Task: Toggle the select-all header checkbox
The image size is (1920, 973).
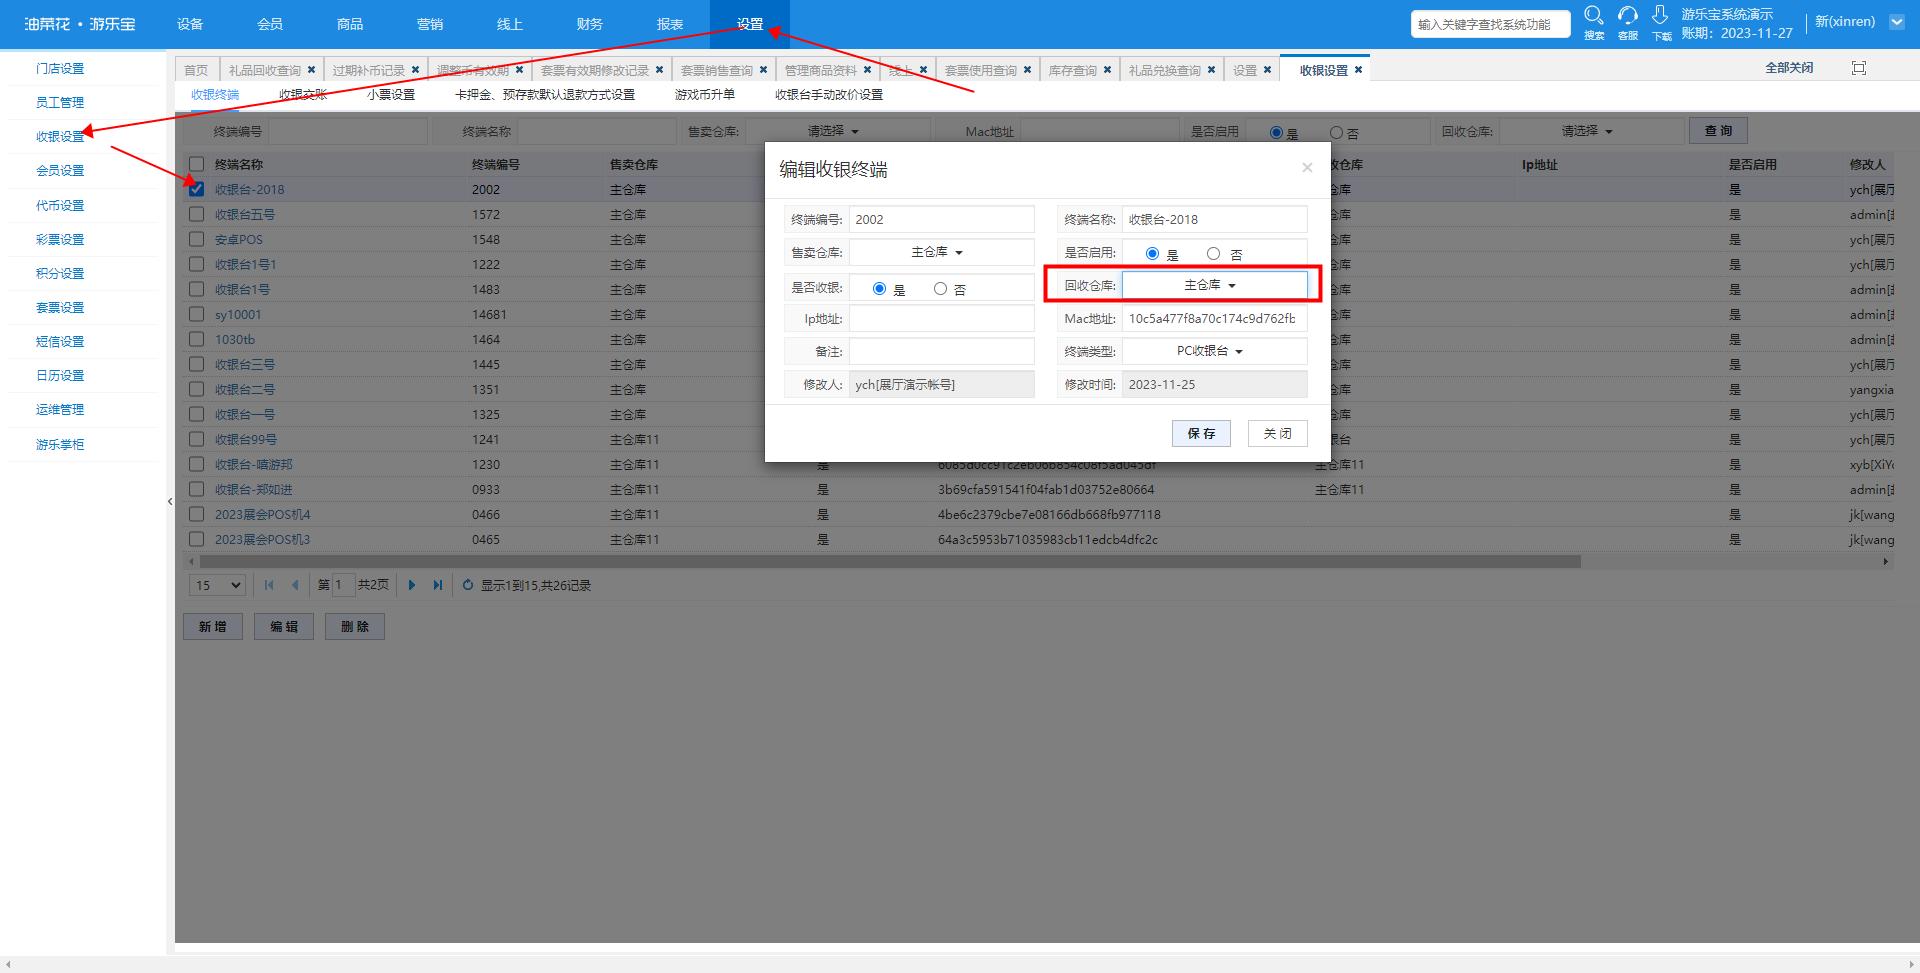Action: [x=197, y=164]
